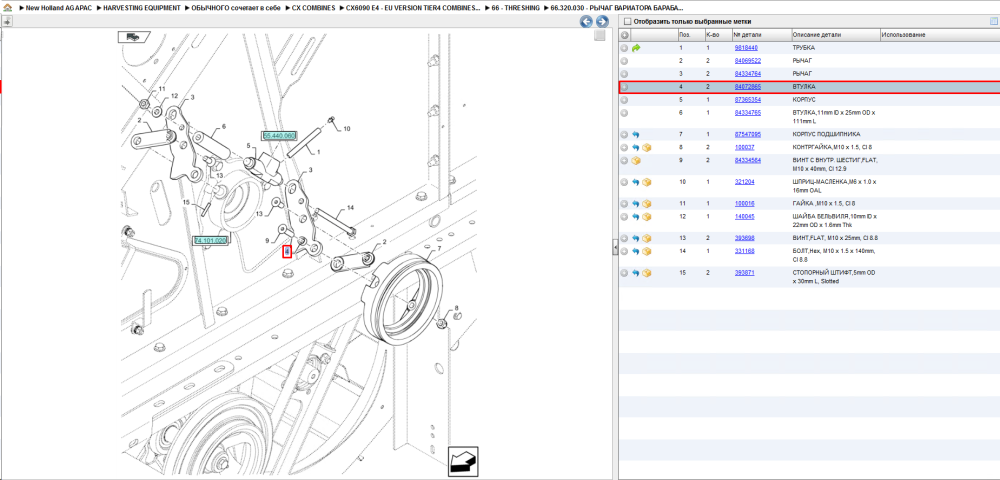
Task: Toggle the select-all circle in table header
Action: pos(624,34)
